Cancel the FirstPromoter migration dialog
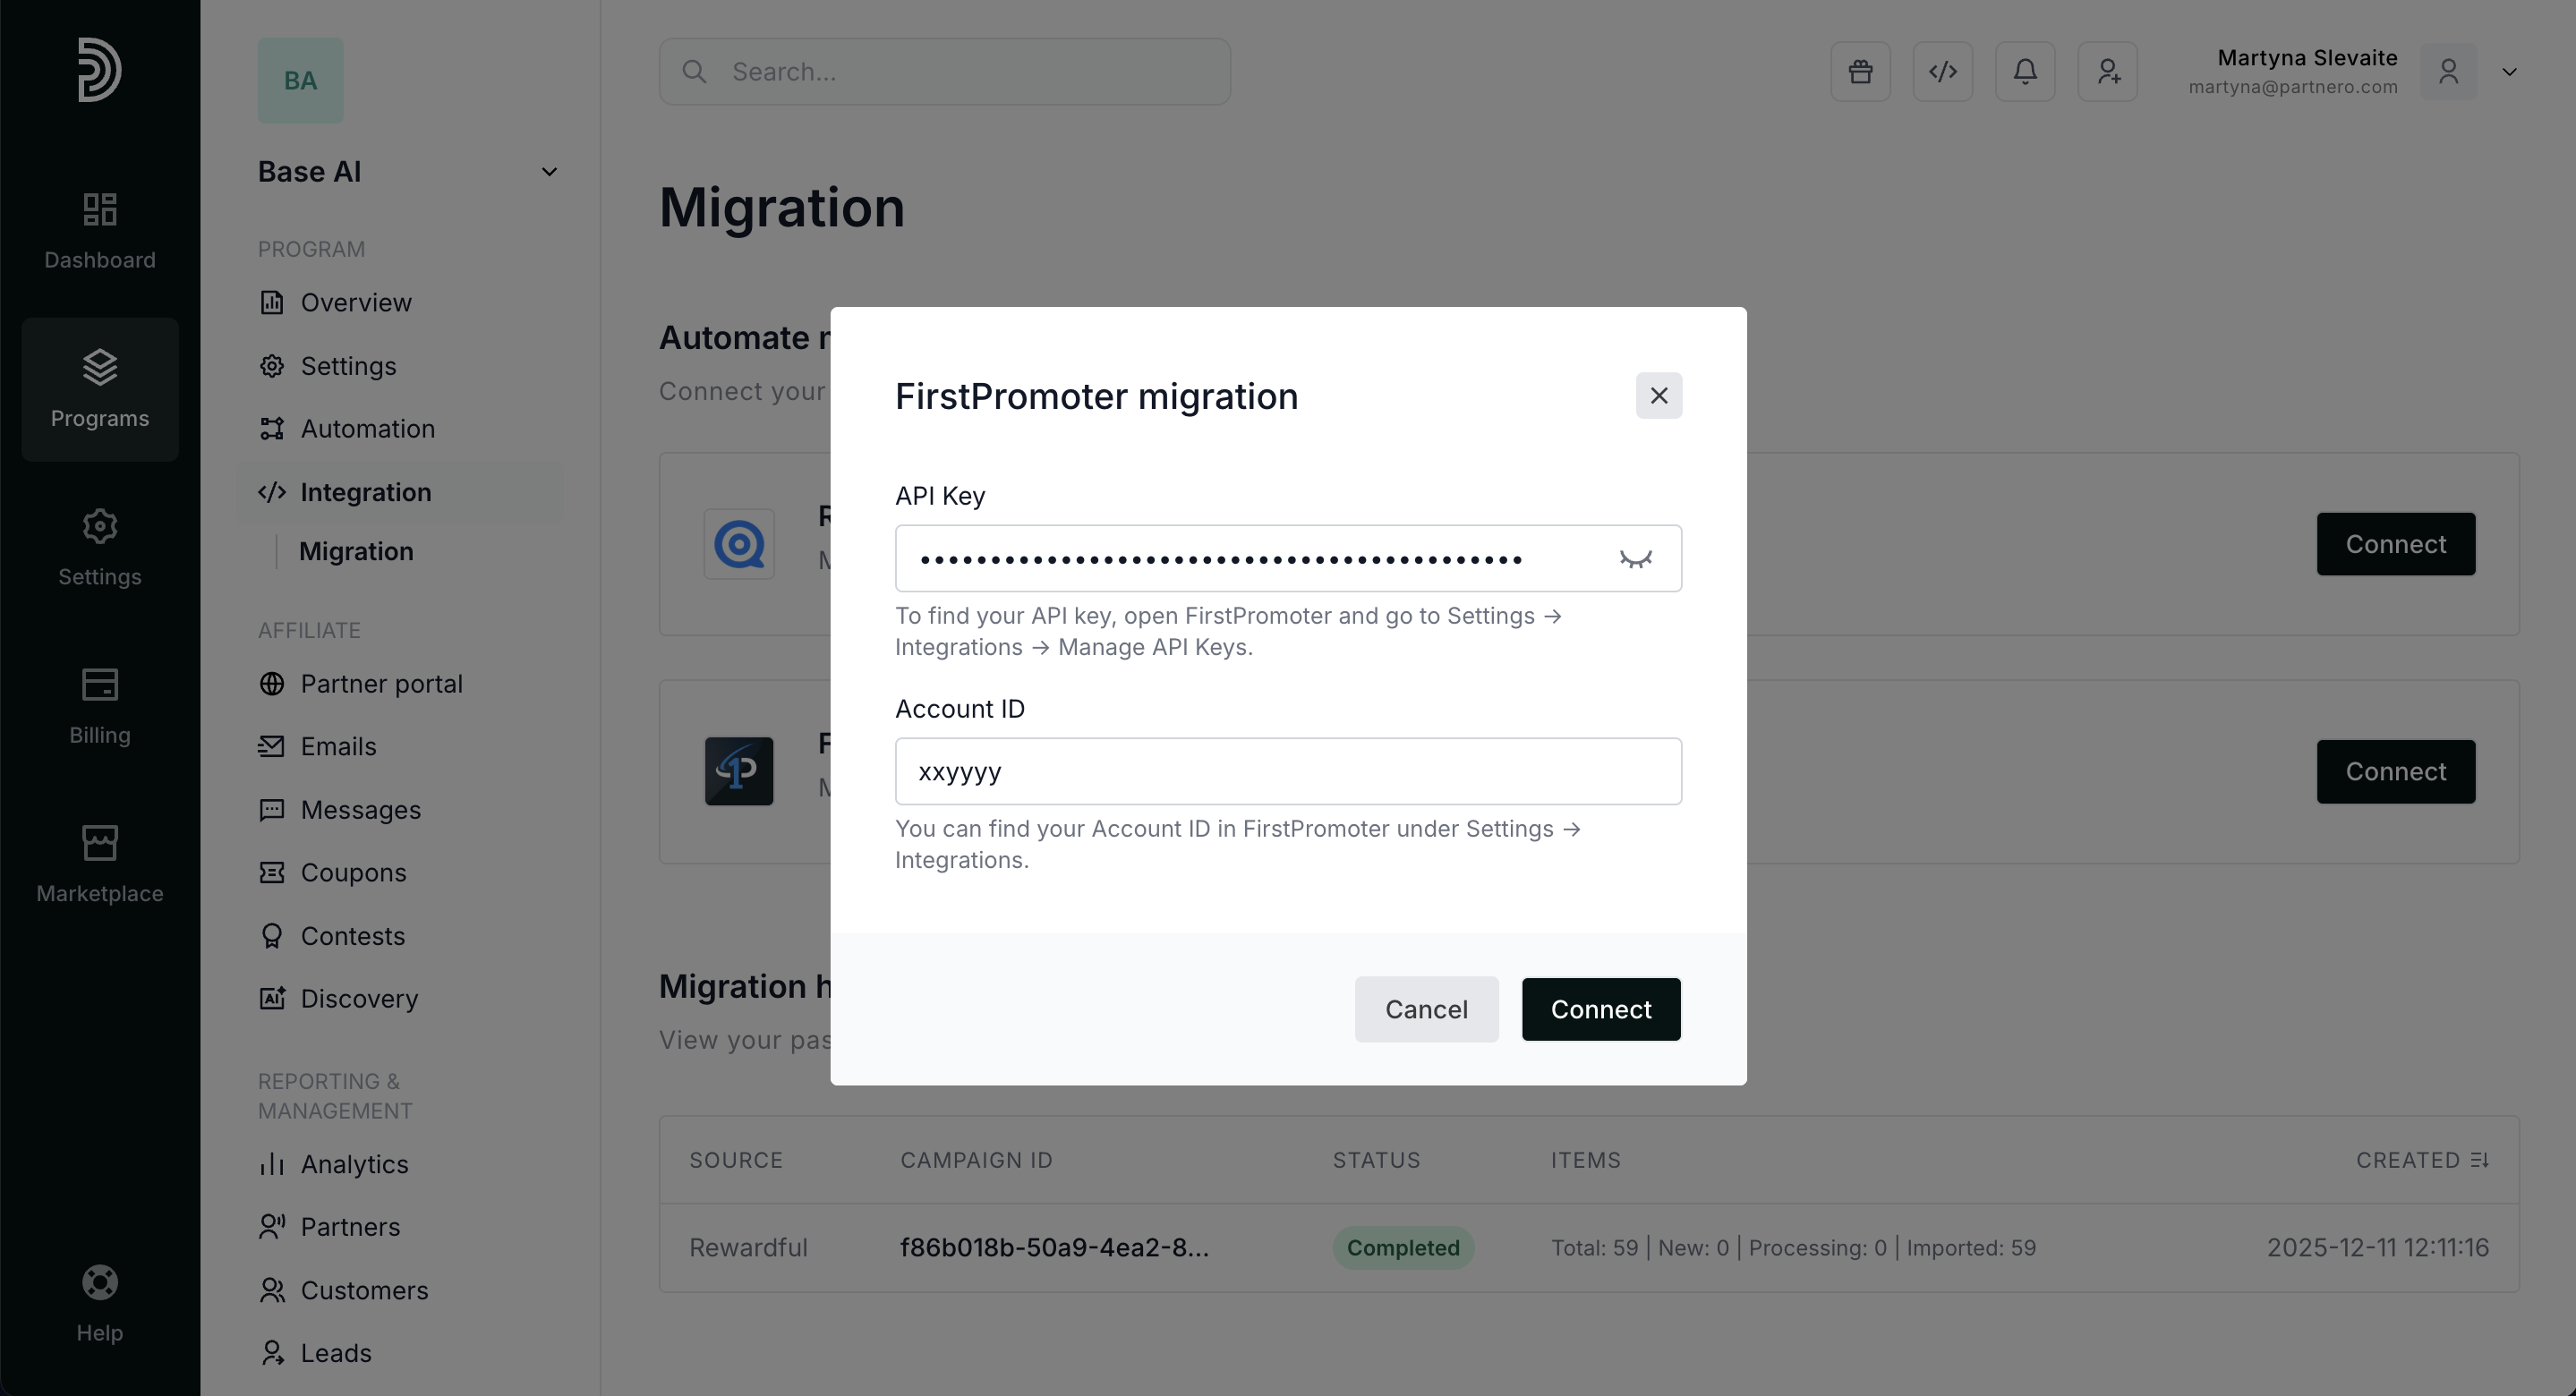The image size is (2576, 1396). [x=1426, y=1009]
